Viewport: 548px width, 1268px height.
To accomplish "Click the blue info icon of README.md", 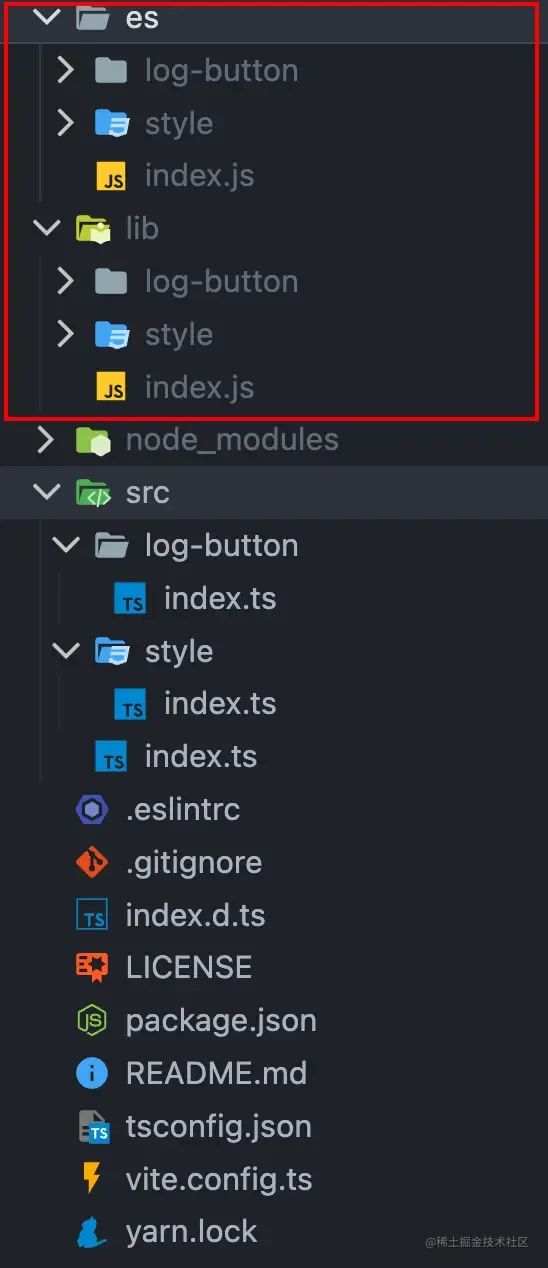I will [x=92, y=1073].
